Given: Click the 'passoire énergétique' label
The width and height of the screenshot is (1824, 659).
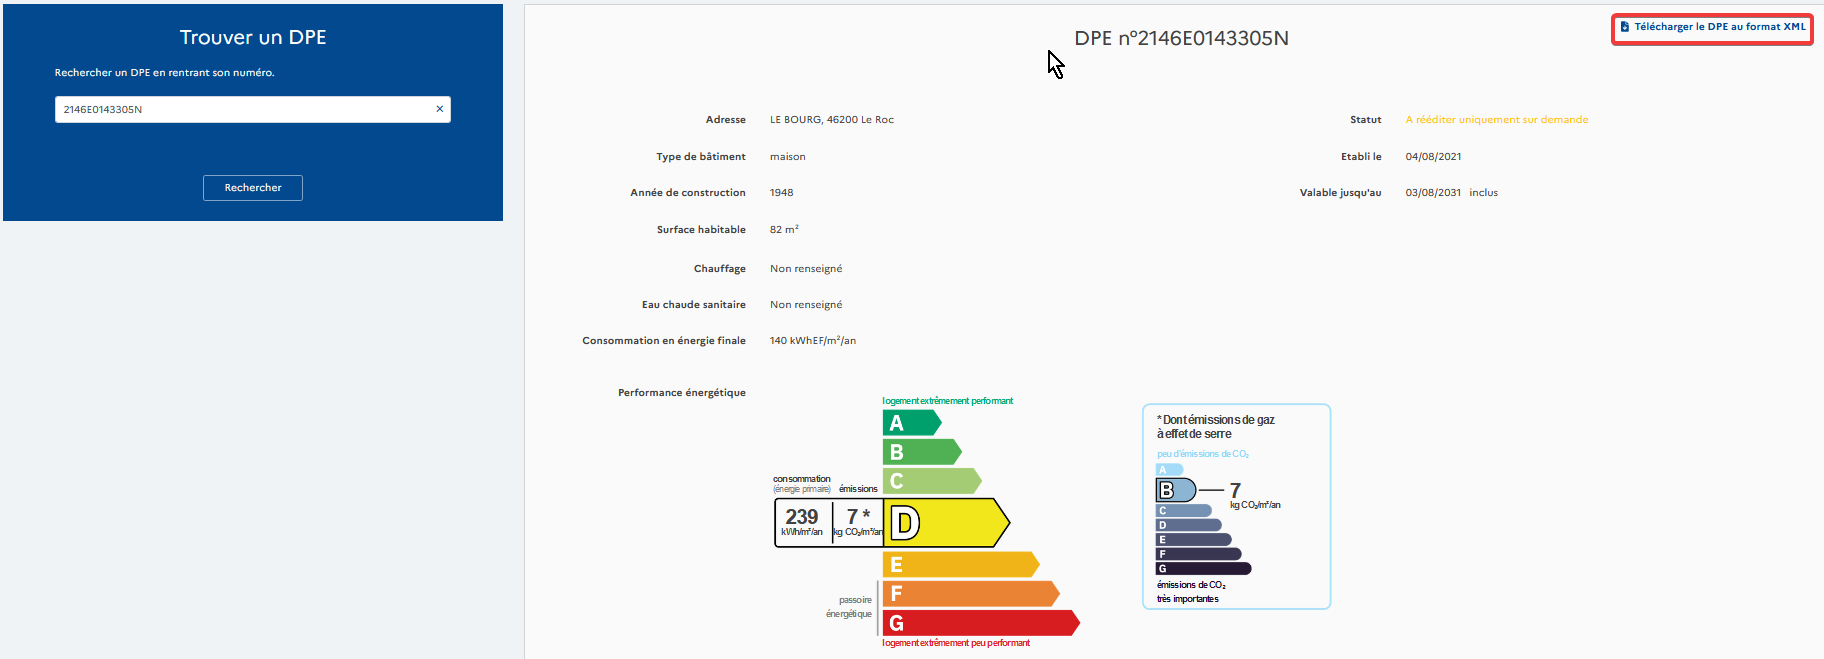Looking at the screenshot, I should [x=849, y=607].
